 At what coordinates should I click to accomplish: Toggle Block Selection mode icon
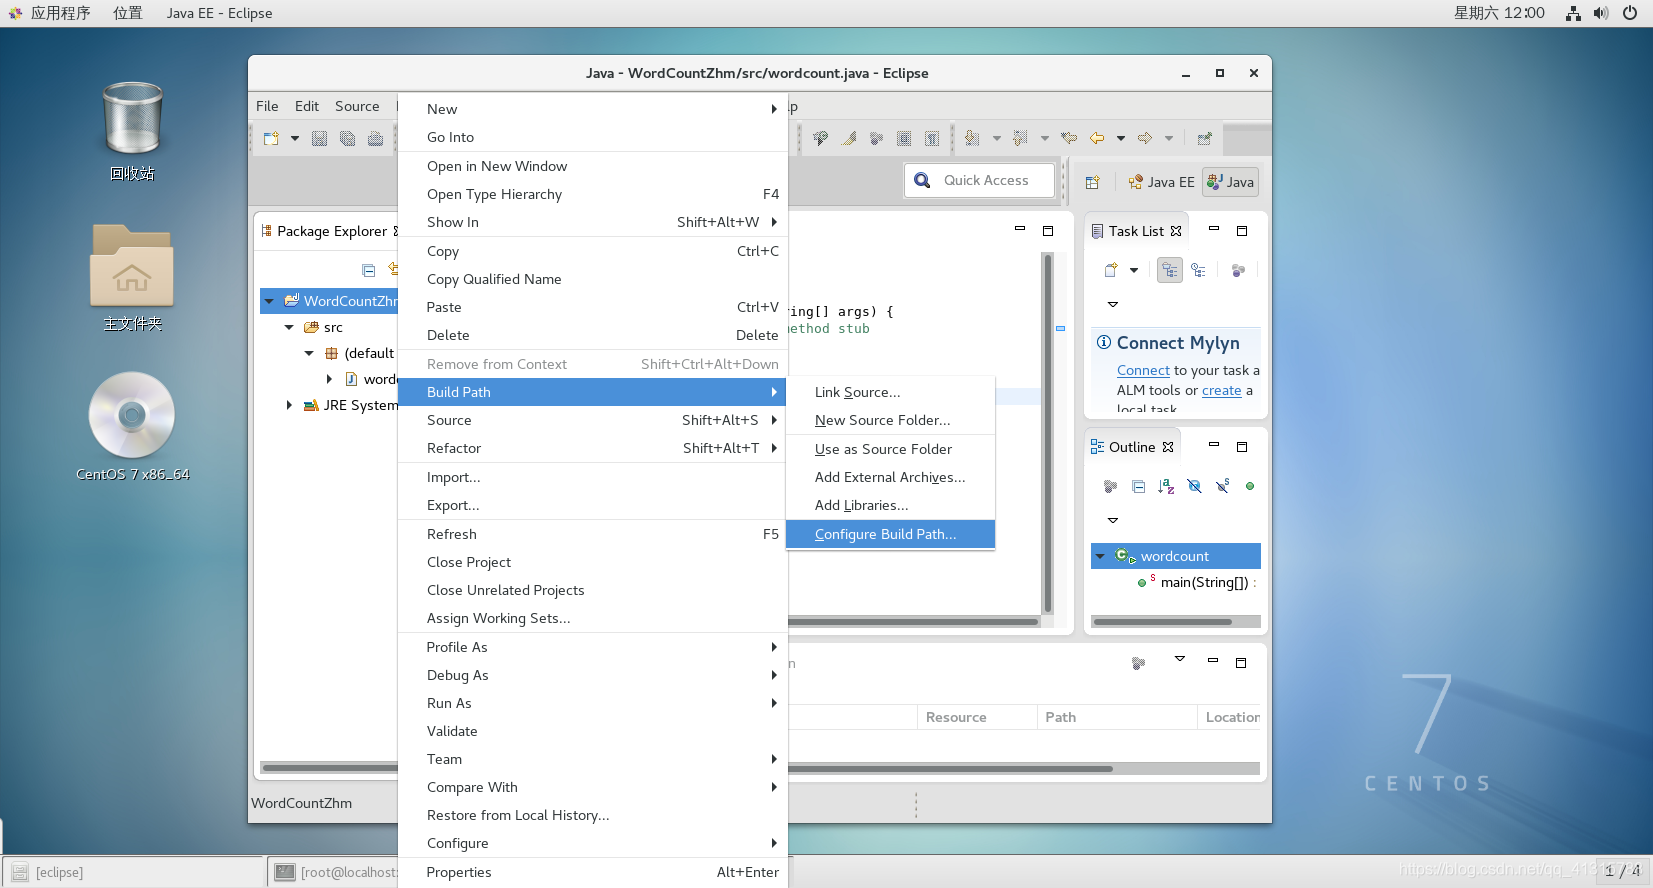904,139
